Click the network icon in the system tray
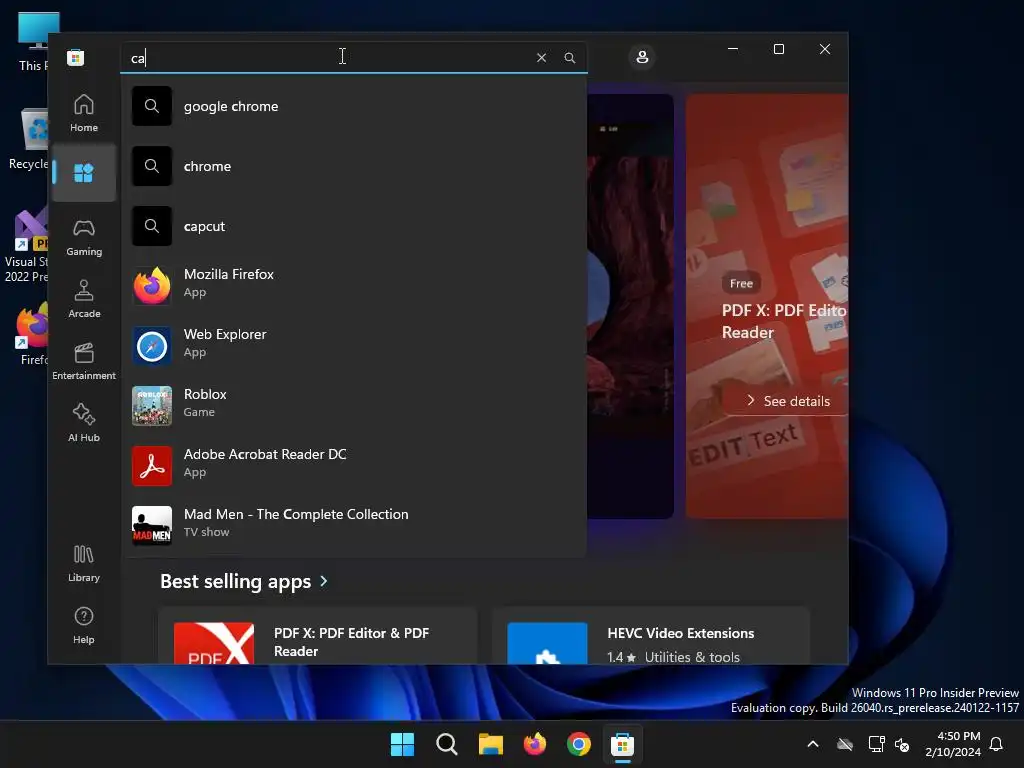The width and height of the screenshot is (1024, 768). pos(876,744)
